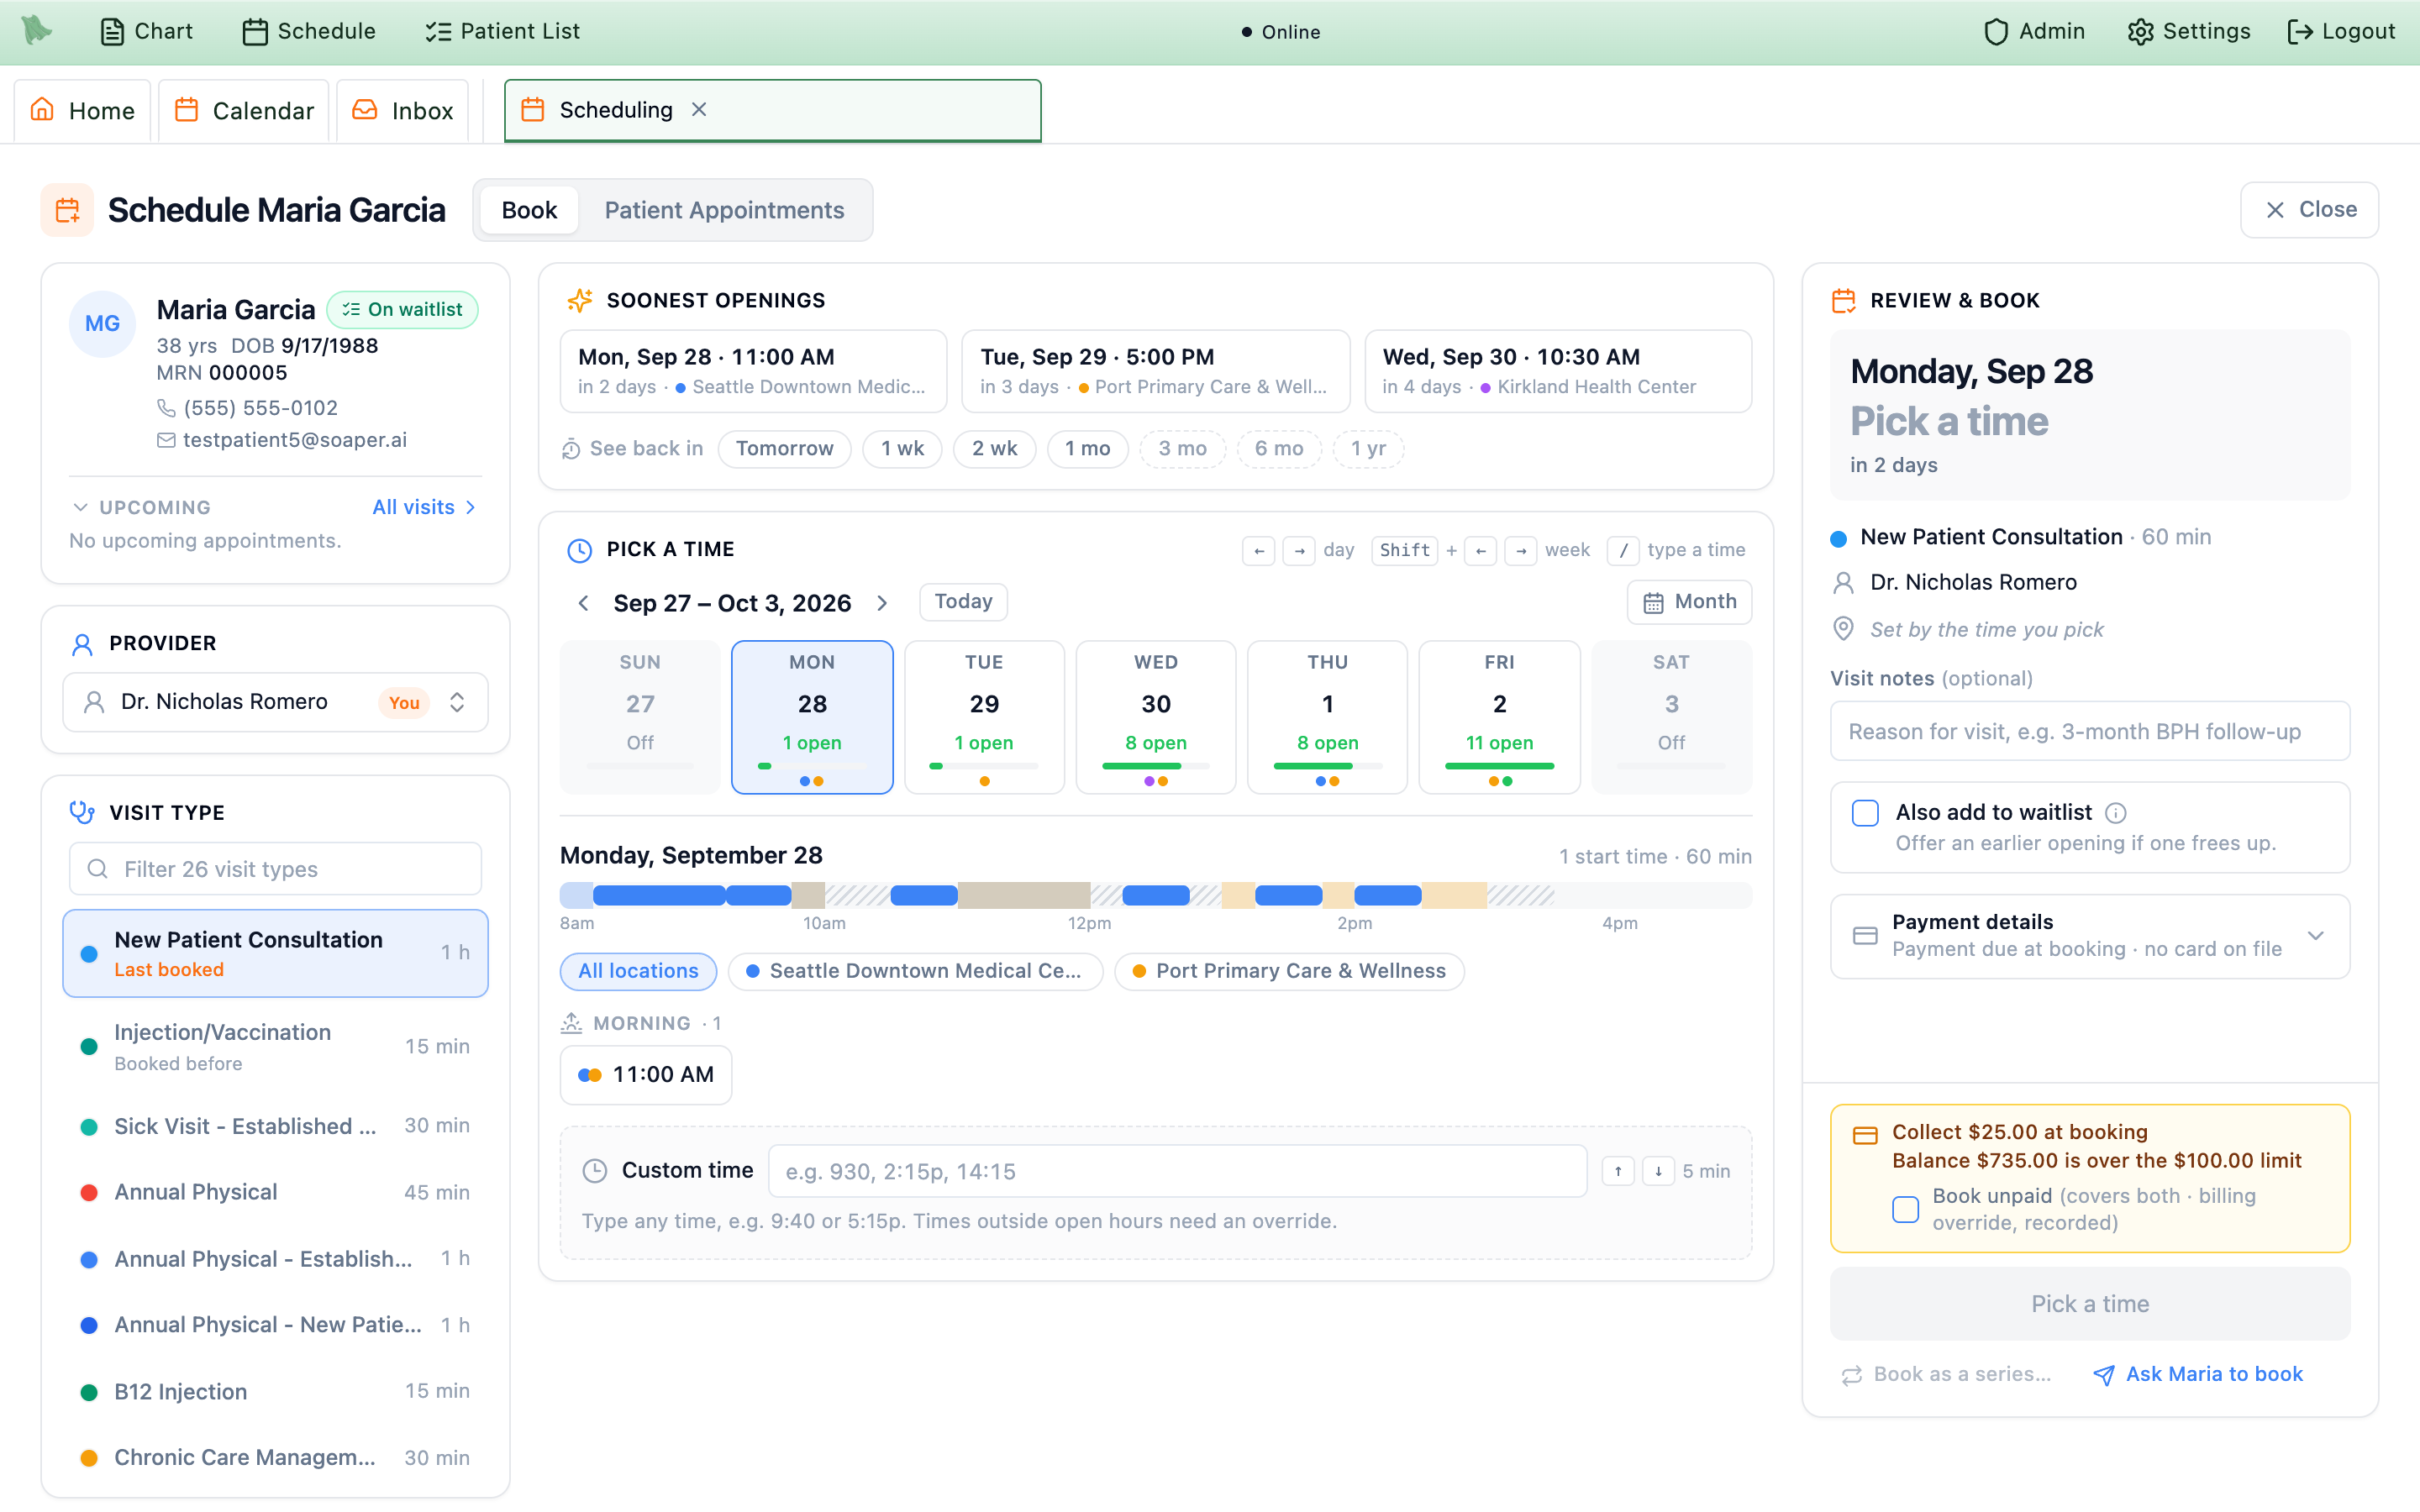The image size is (2420, 1512).
Task: Go to the next week arrow
Action: 882,603
